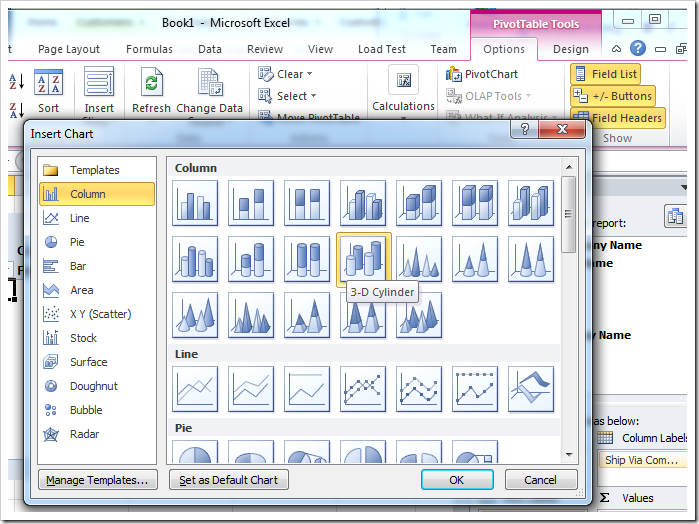The image size is (699, 524).
Task: Choose the basic Line chart thumbnail
Action: 195,389
